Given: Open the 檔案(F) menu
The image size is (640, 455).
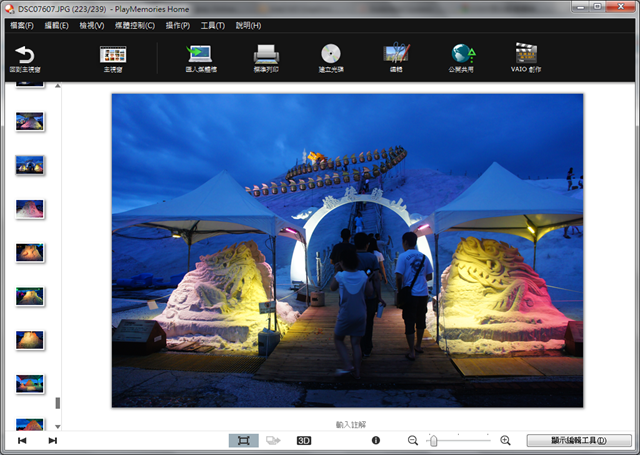Looking at the screenshot, I should pos(21,25).
